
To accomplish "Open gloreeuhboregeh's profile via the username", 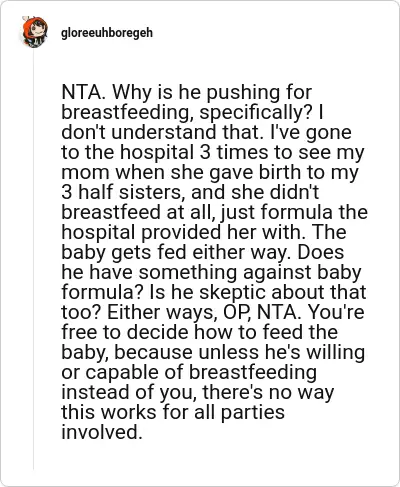I will click(x=107, y=33).
